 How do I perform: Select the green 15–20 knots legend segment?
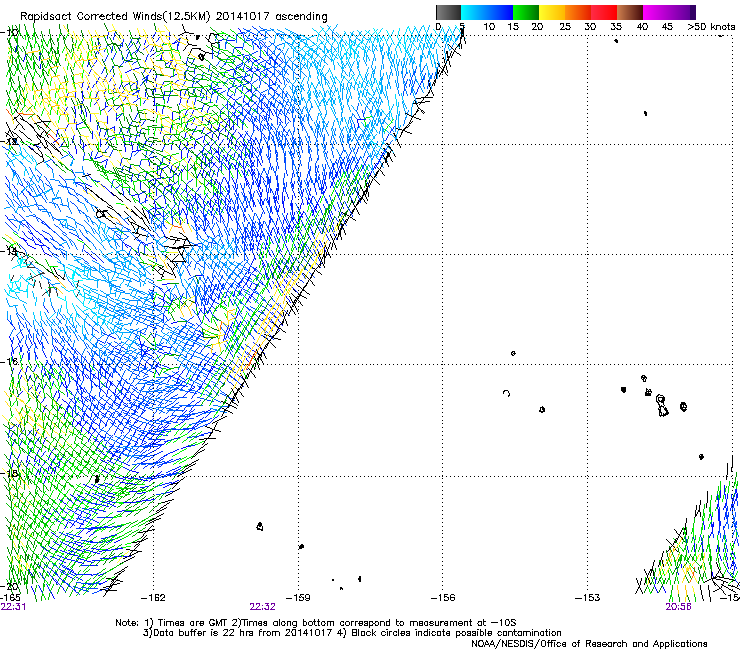pyautogui.click(x=526, y=12)
